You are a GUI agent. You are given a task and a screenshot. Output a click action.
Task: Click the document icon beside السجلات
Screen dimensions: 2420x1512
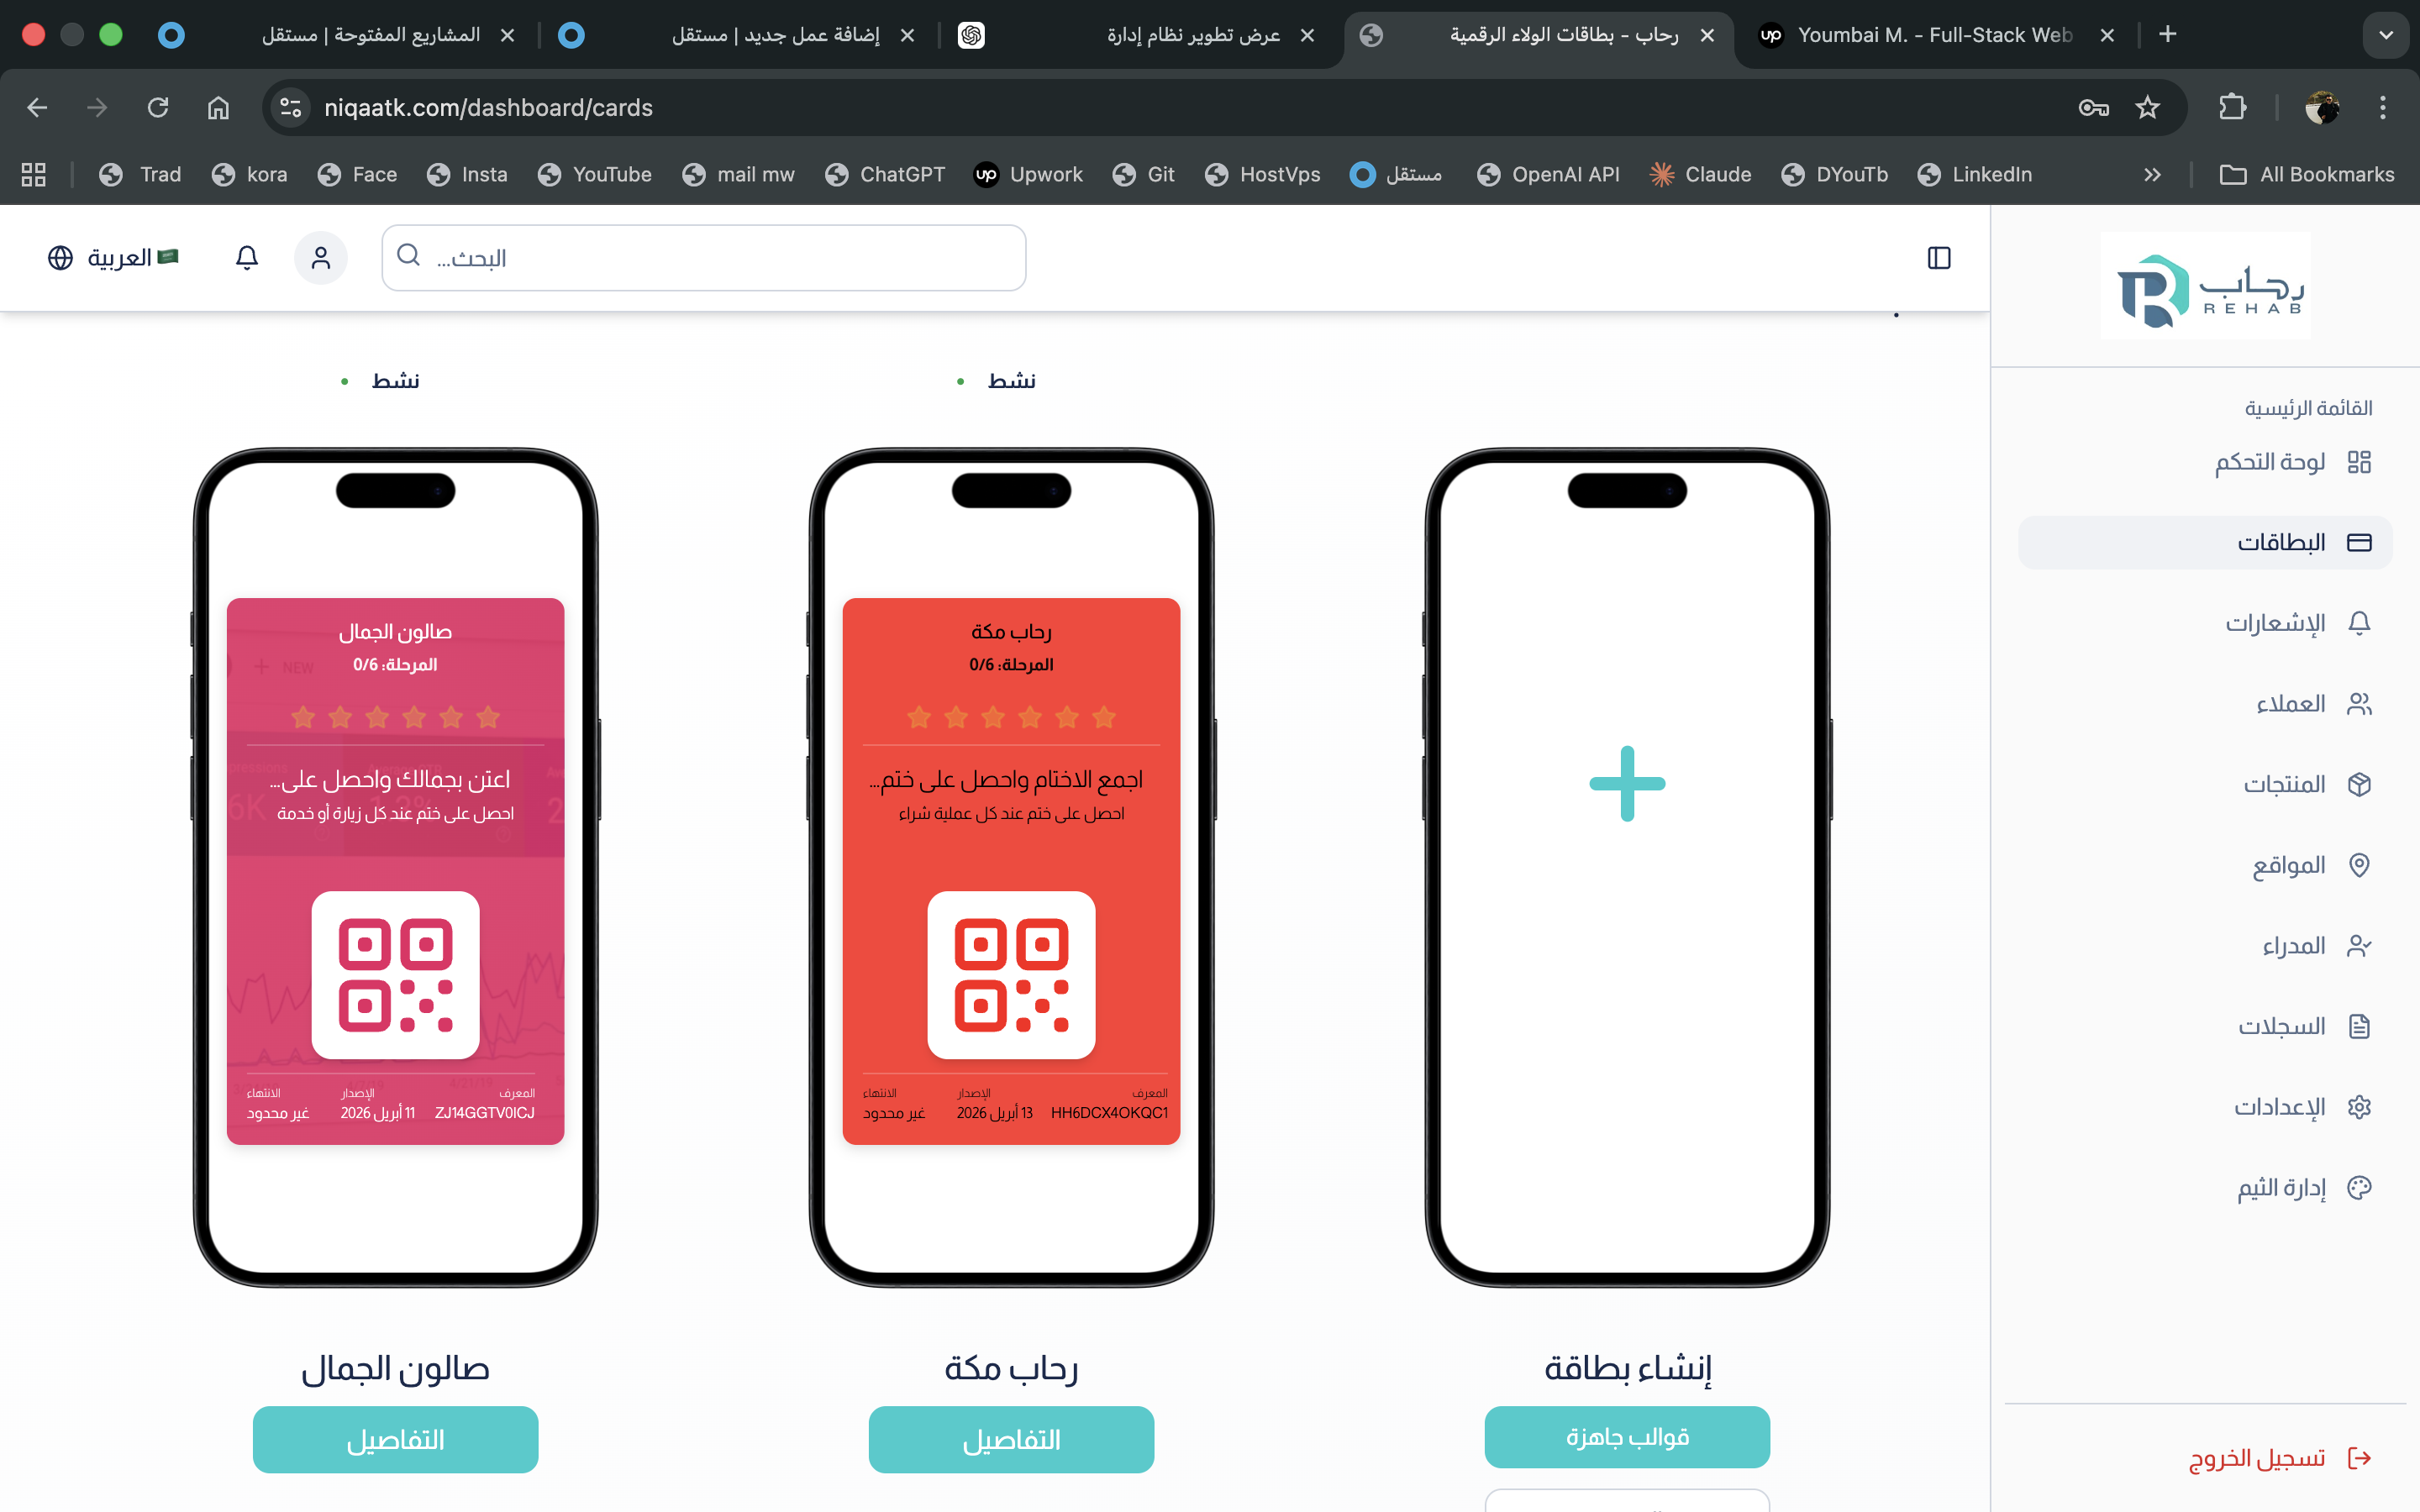click(2359, 1027)
